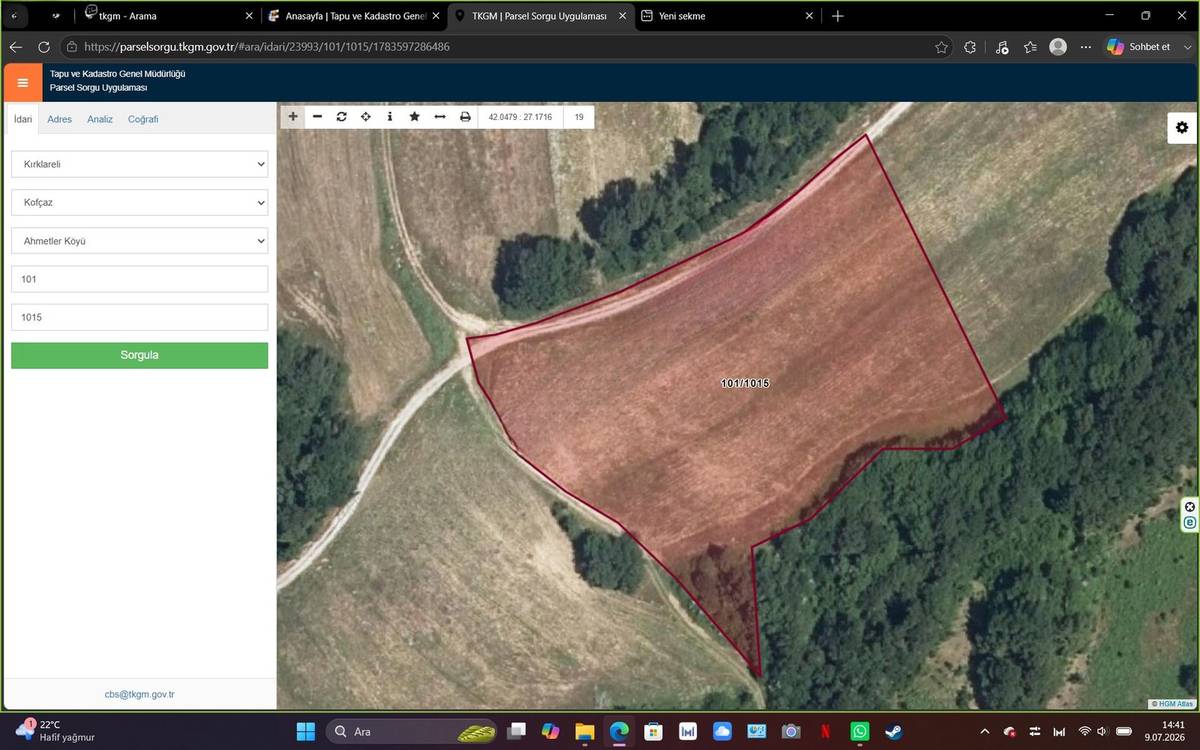1200x750 pixels.
Task: Bookmark this page with star icon
Action: tap(941, 47)
